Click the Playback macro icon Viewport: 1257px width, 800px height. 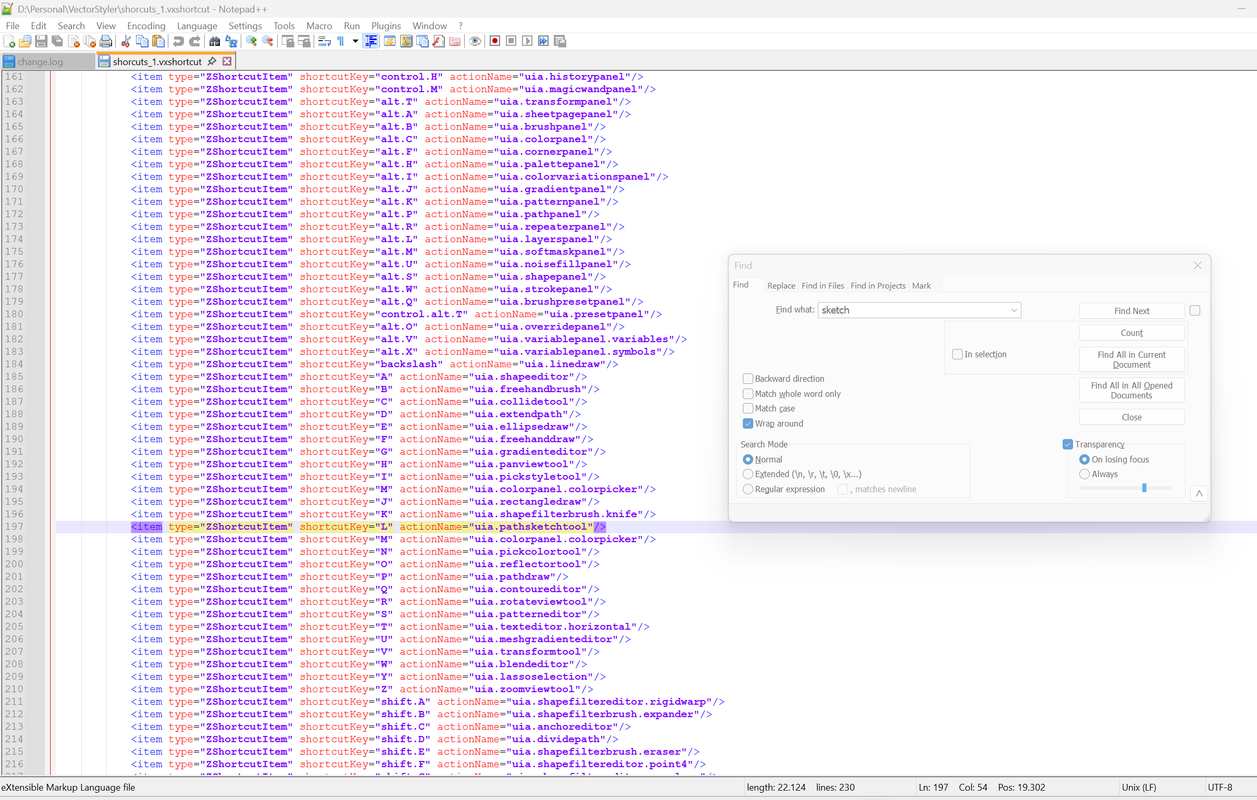coord(527,41)
